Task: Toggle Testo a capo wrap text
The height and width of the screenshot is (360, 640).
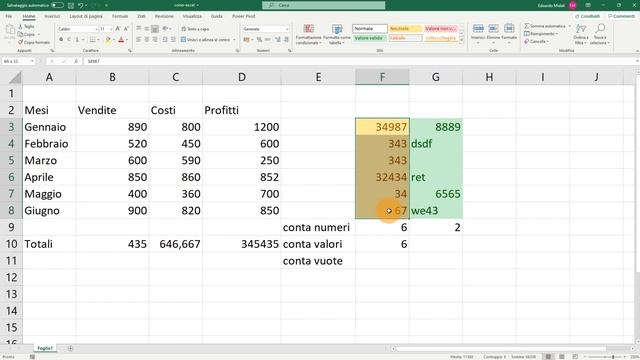Action: [x=195, y=29]
